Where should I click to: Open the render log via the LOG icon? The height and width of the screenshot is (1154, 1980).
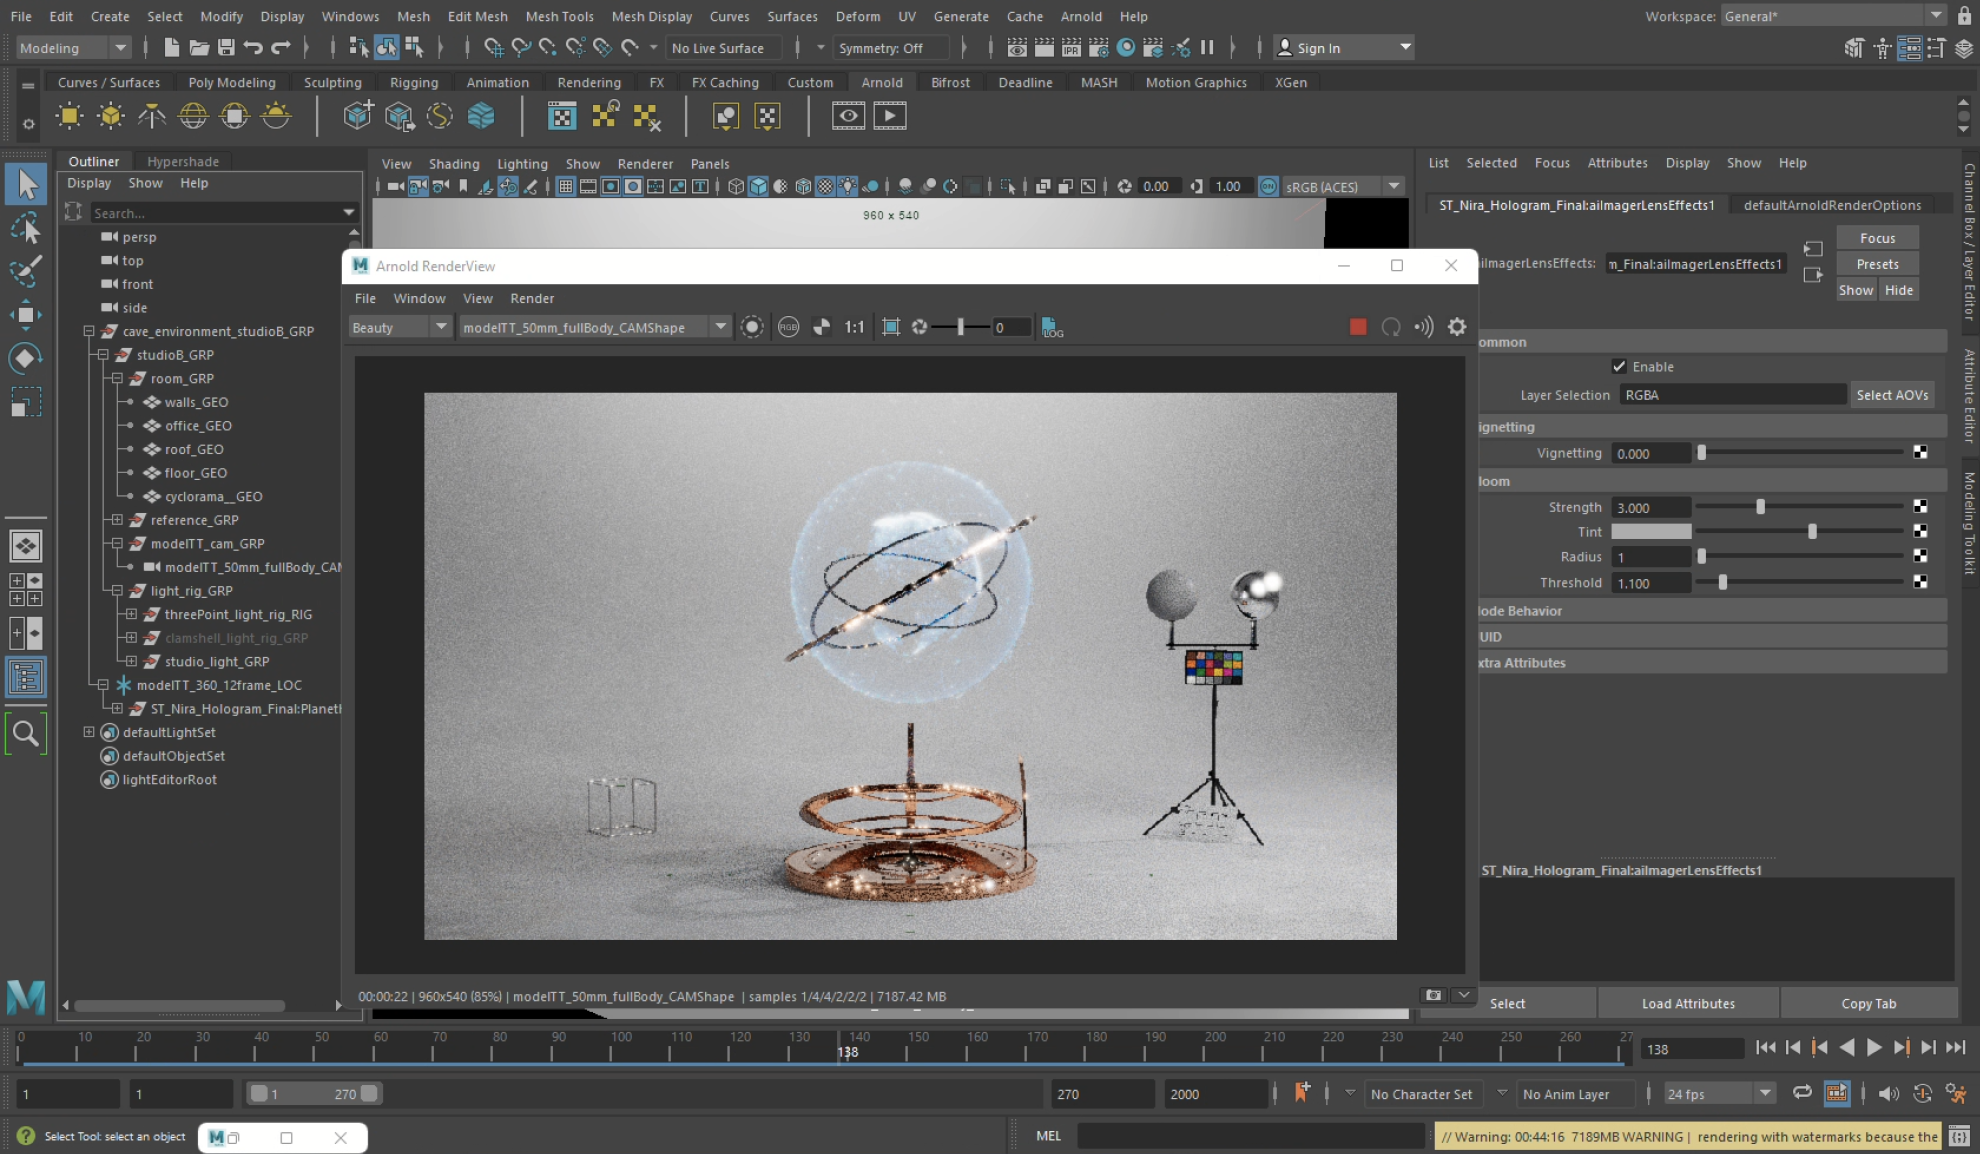(1051, 328)
